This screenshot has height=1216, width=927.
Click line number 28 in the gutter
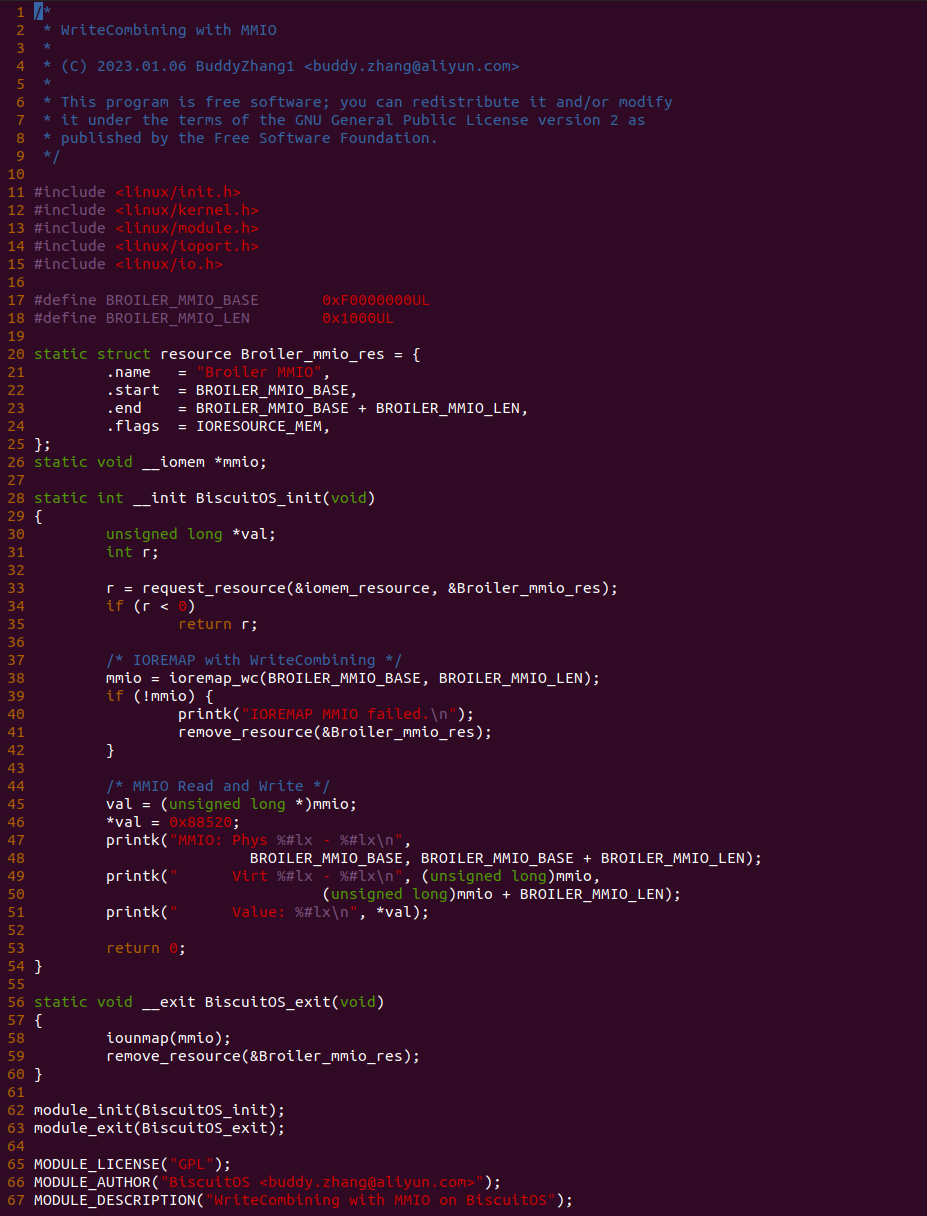point(15,498)
